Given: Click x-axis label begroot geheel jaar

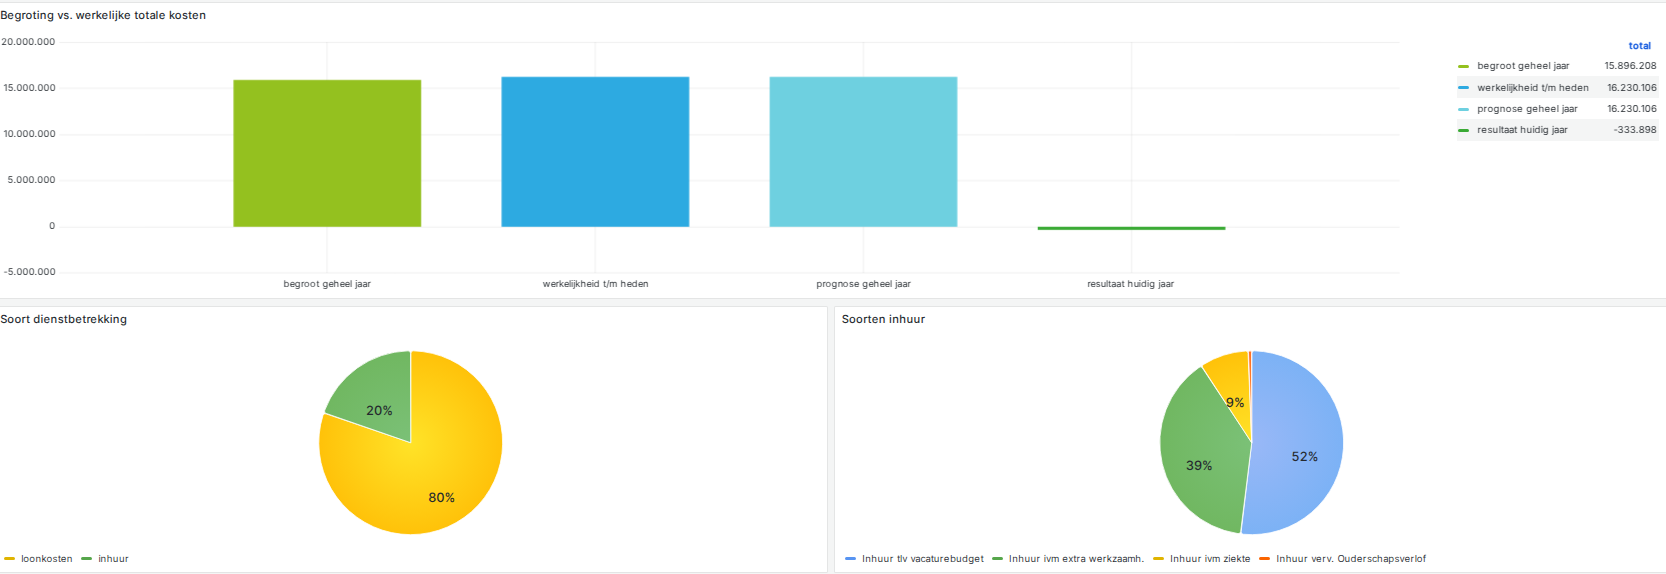Looking at the screenshot, I should pyautogui.click(x=327, y=284).
